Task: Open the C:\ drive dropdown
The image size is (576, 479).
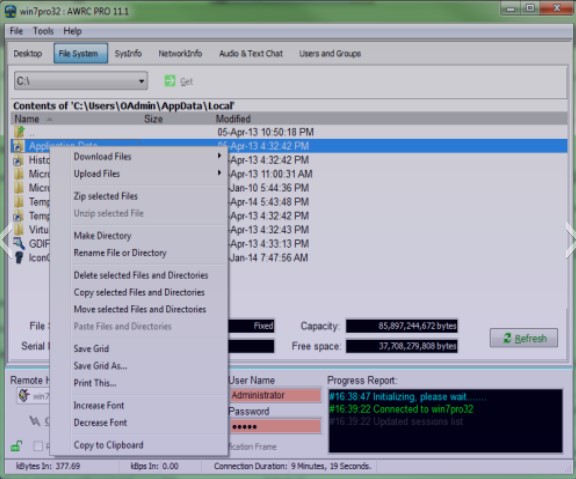Action: pos(81,81)
